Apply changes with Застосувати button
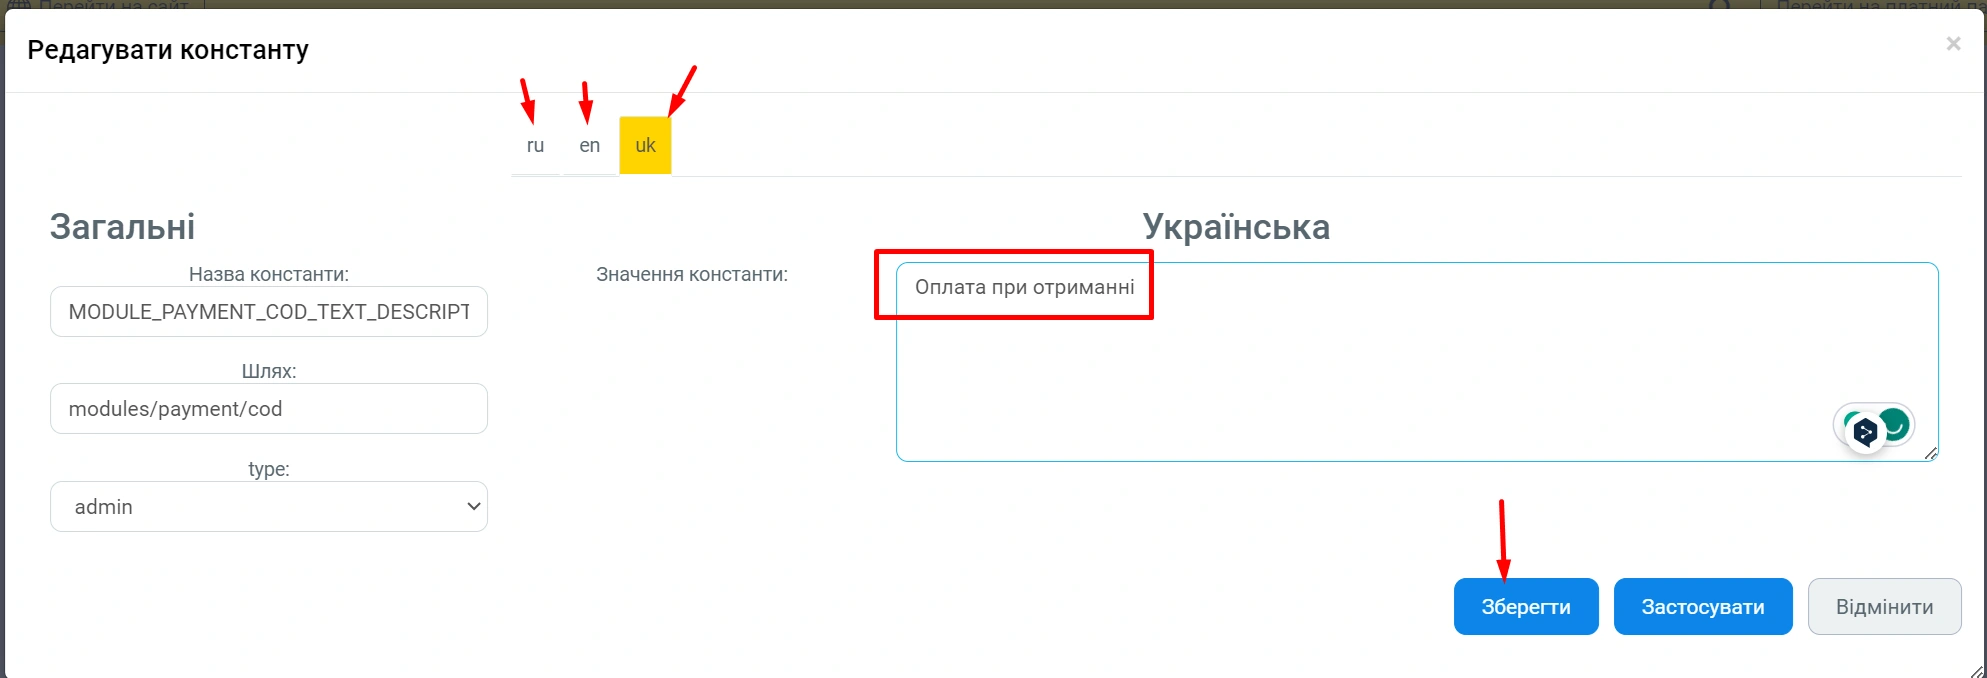This screenshot has width=1987, height=678. point(1703,607)
